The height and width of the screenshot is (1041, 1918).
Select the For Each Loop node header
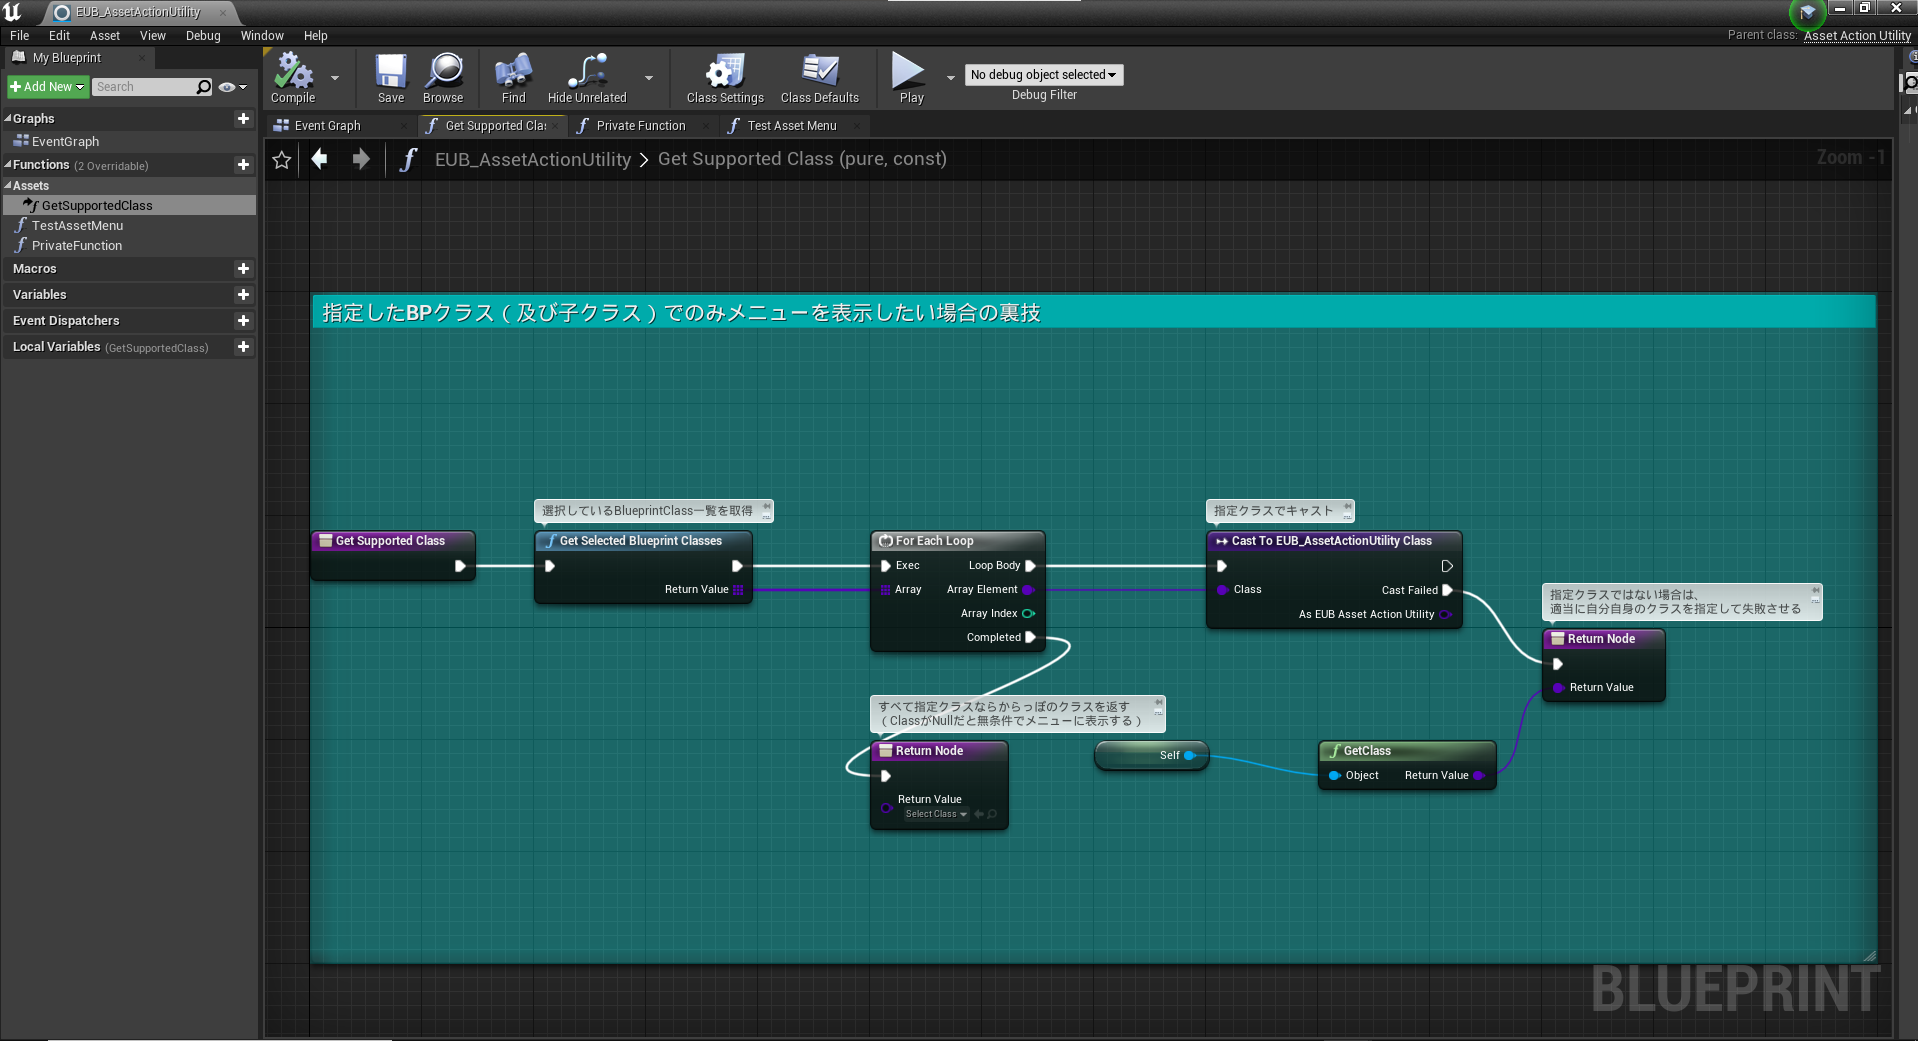tap(957, 541)
